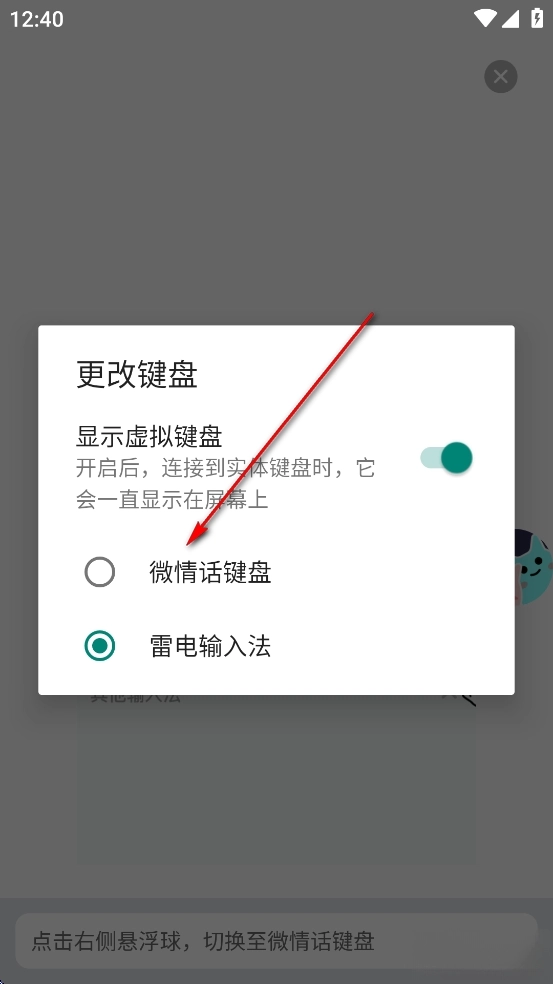Tap the Wi-Fi signal status icon
553x984 pixels.
click(485, 18)
